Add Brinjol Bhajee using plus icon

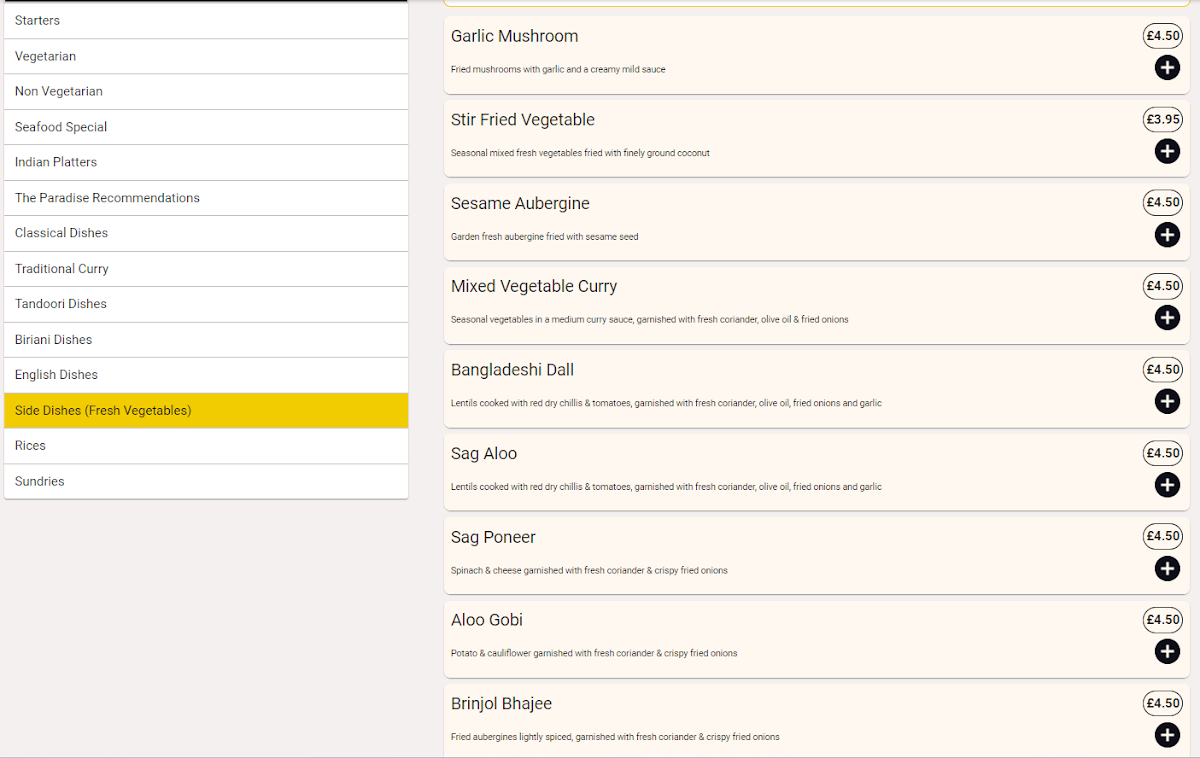point(1167,735)
